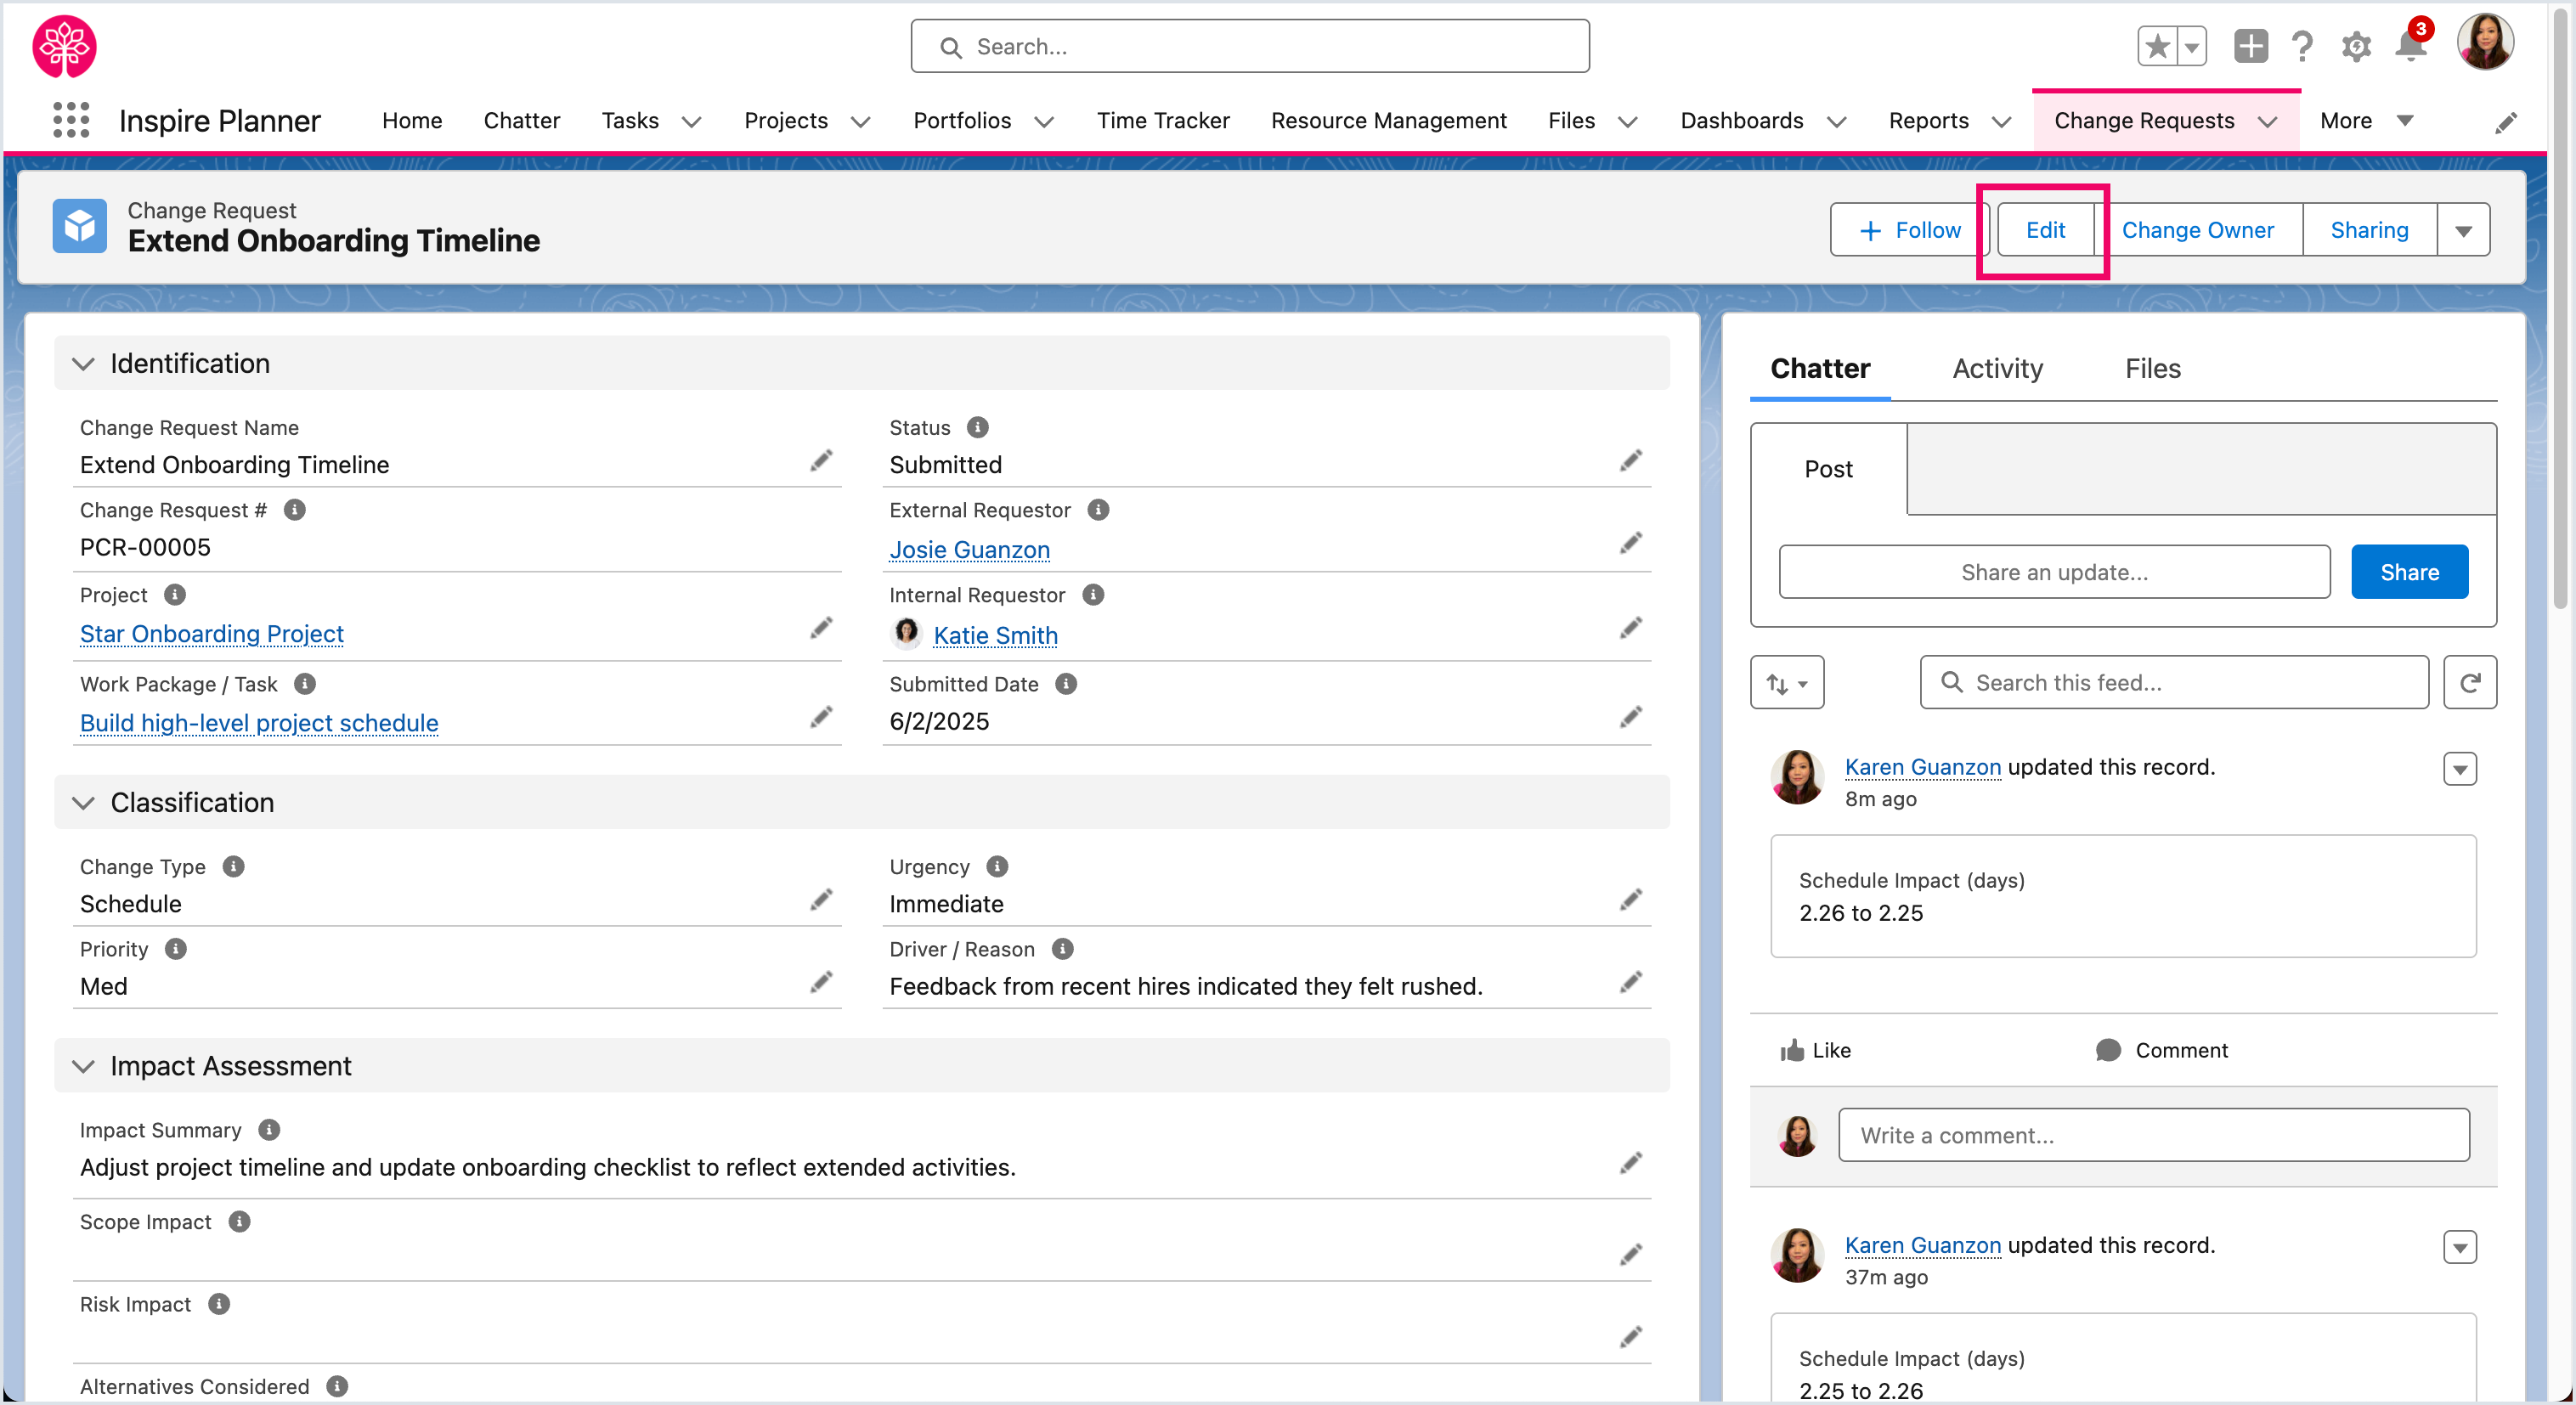Show info tooltip for Status

click(978, 428)
